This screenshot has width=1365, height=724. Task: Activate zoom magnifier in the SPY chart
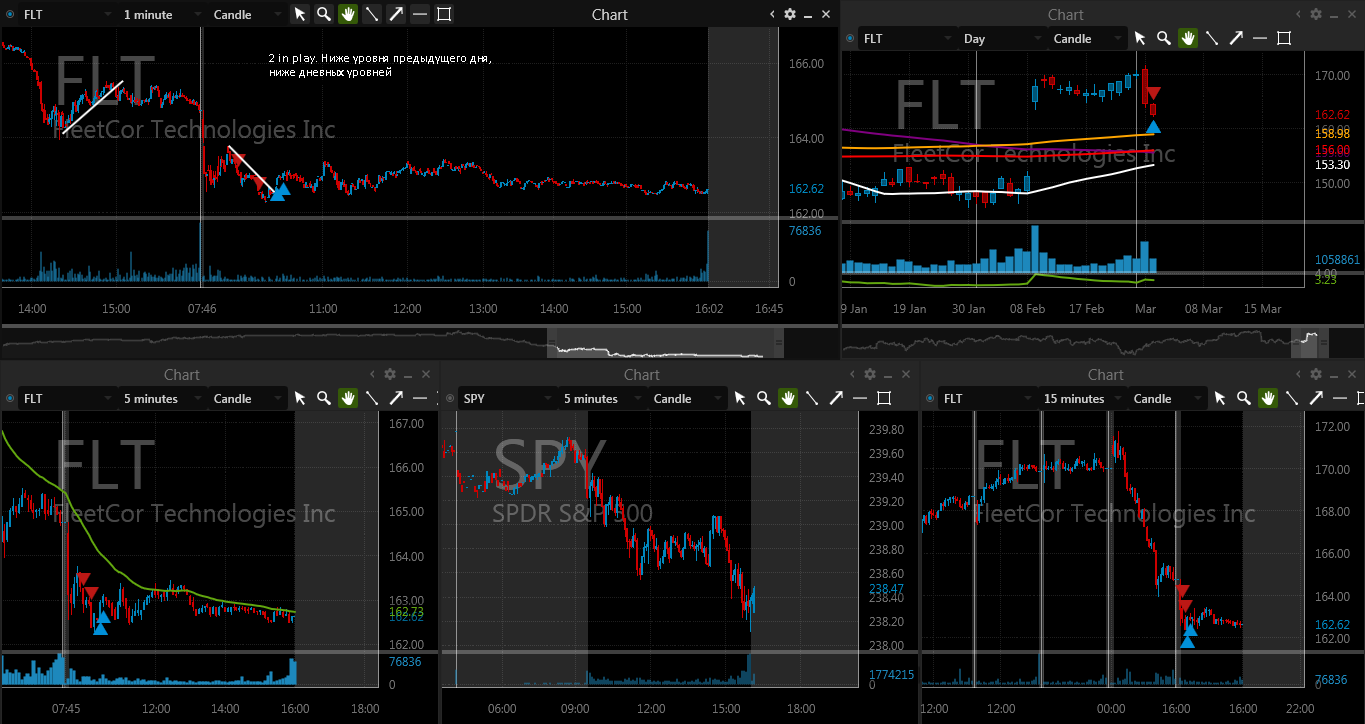pos(764,398)
